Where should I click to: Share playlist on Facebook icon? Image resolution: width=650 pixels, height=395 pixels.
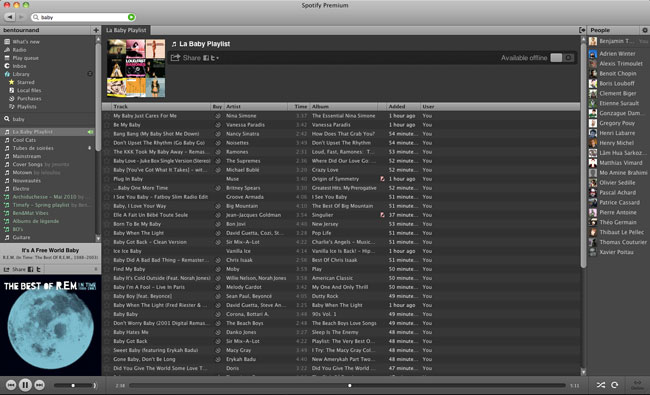[x=206, y=58]
